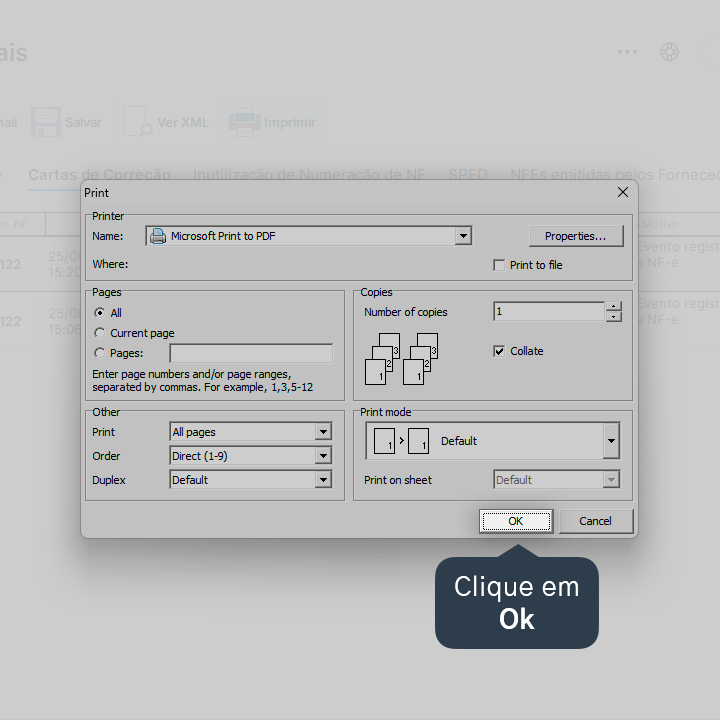Switch to NFEs emitidas pelos Fornecedores tab
720x720 pixels.
(615, 175)
